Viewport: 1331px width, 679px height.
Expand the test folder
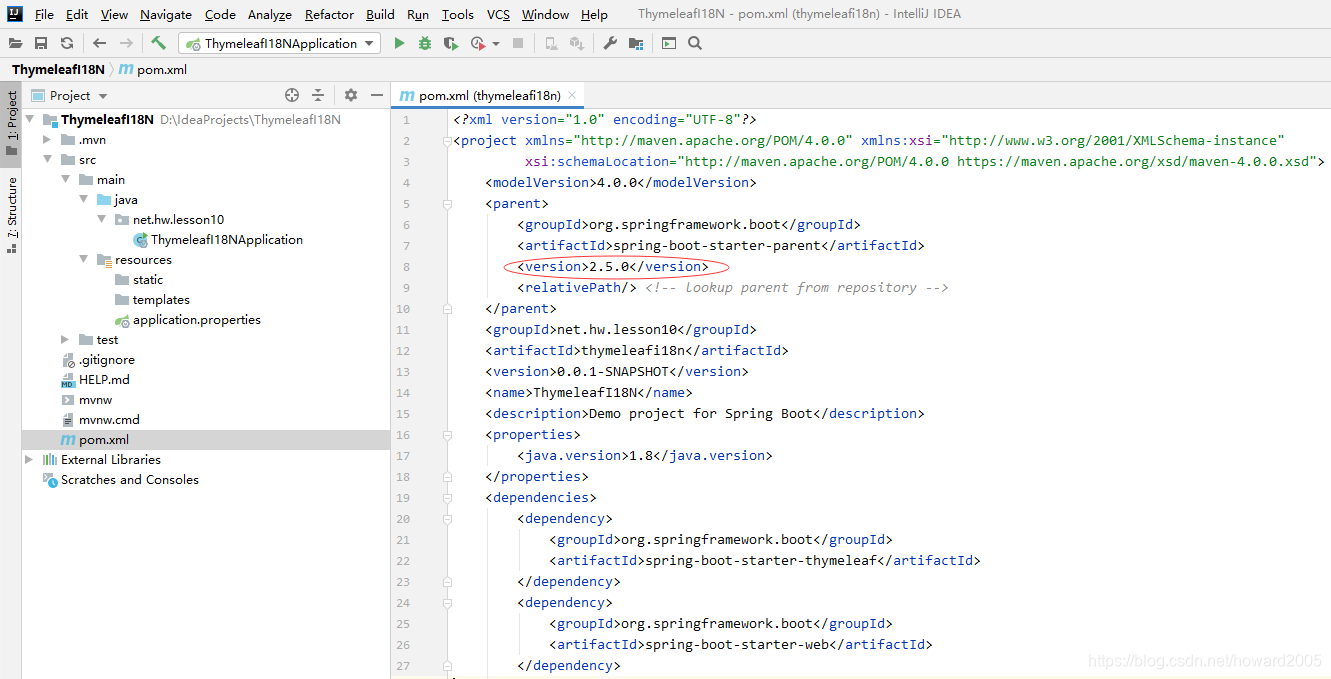click(66, 340)
